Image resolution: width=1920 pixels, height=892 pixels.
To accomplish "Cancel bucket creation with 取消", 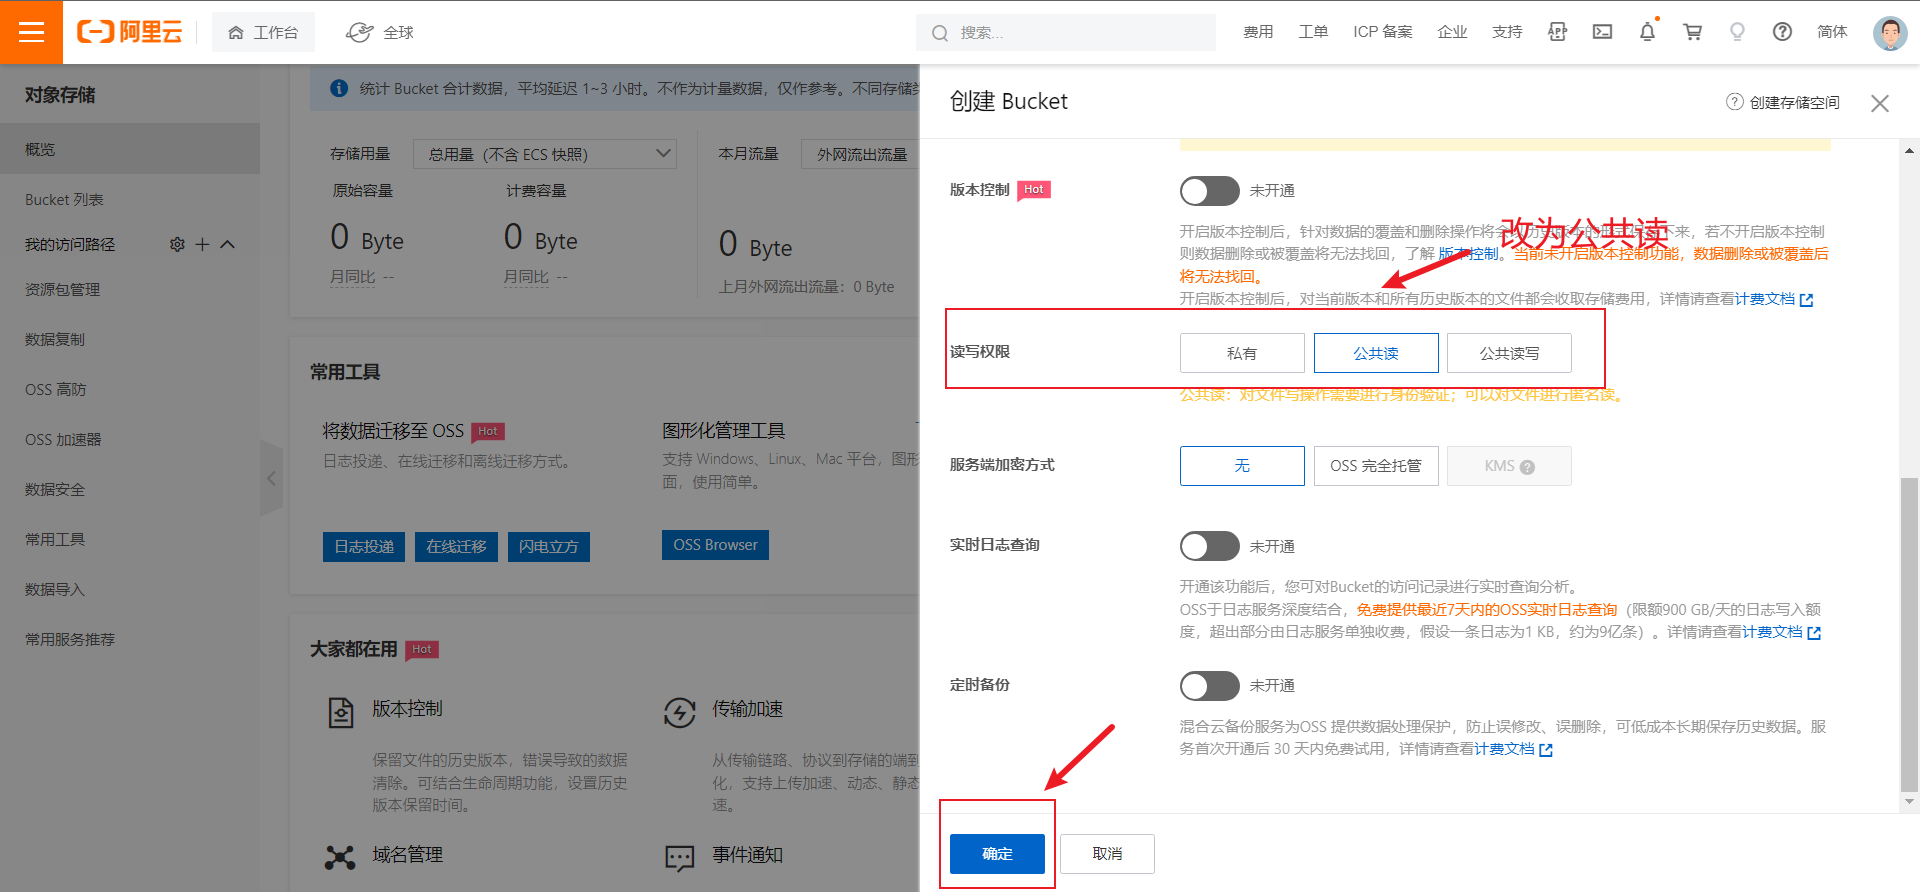I will [x=1107, y=854].
